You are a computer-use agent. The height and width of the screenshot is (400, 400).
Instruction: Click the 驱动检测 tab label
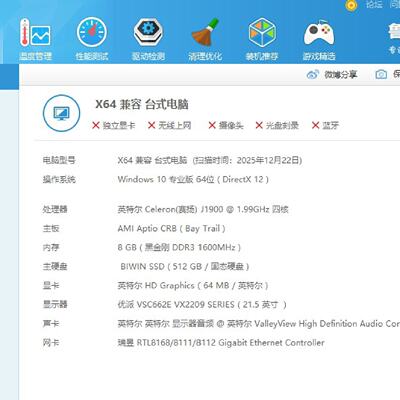(149, 56)
